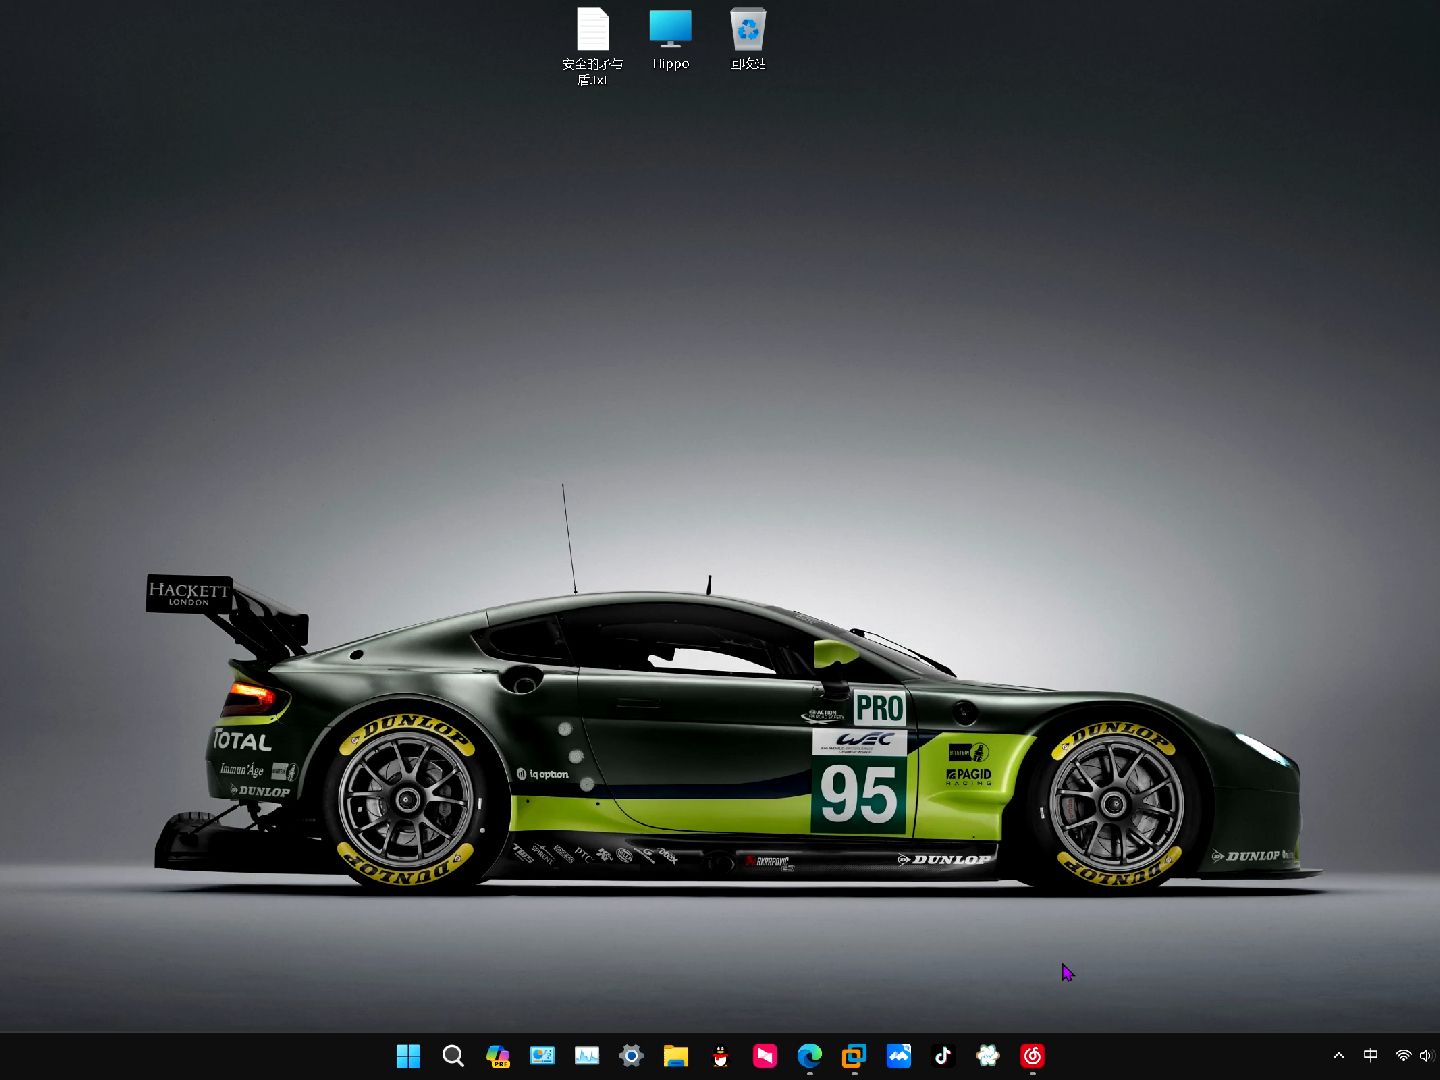Screen dimensions: 1440x1080
Task: Switch to Microsoft Edge in taskbar
Action: point(810,1056)
